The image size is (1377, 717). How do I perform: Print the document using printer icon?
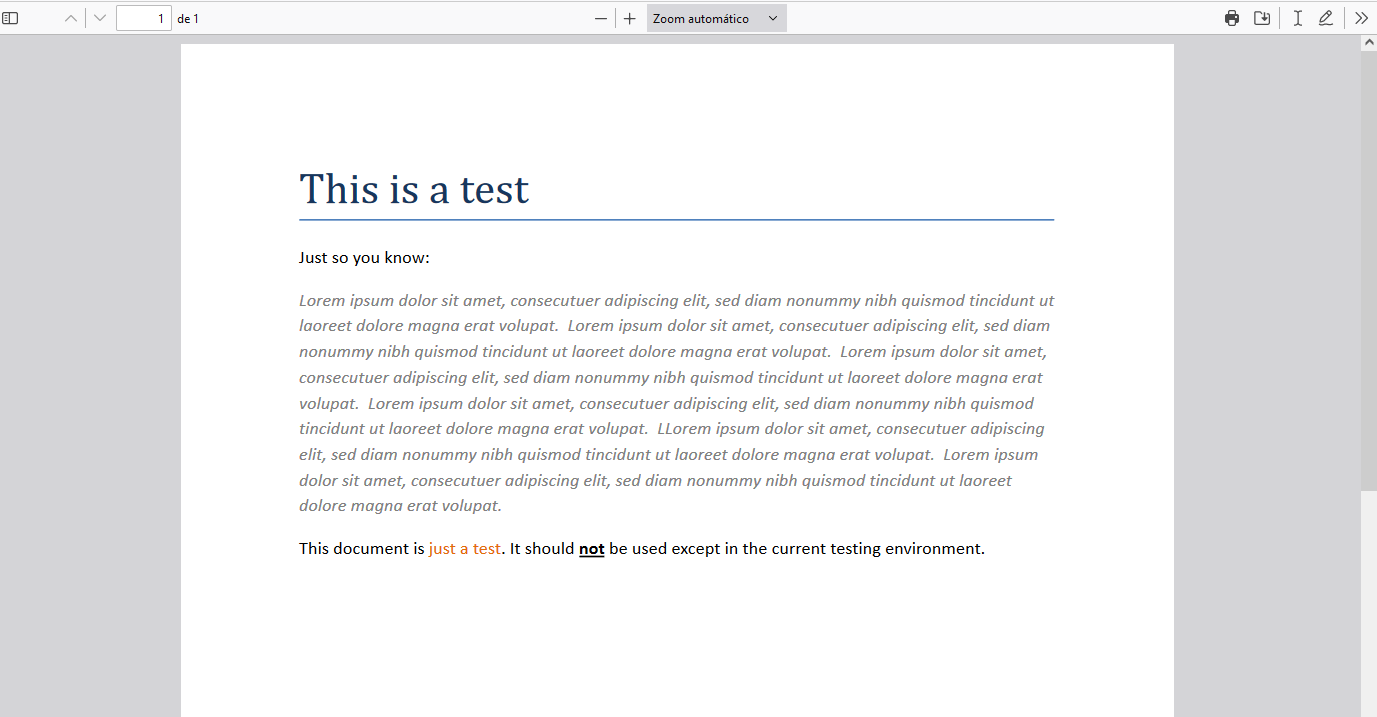[x=1232, y=18]
